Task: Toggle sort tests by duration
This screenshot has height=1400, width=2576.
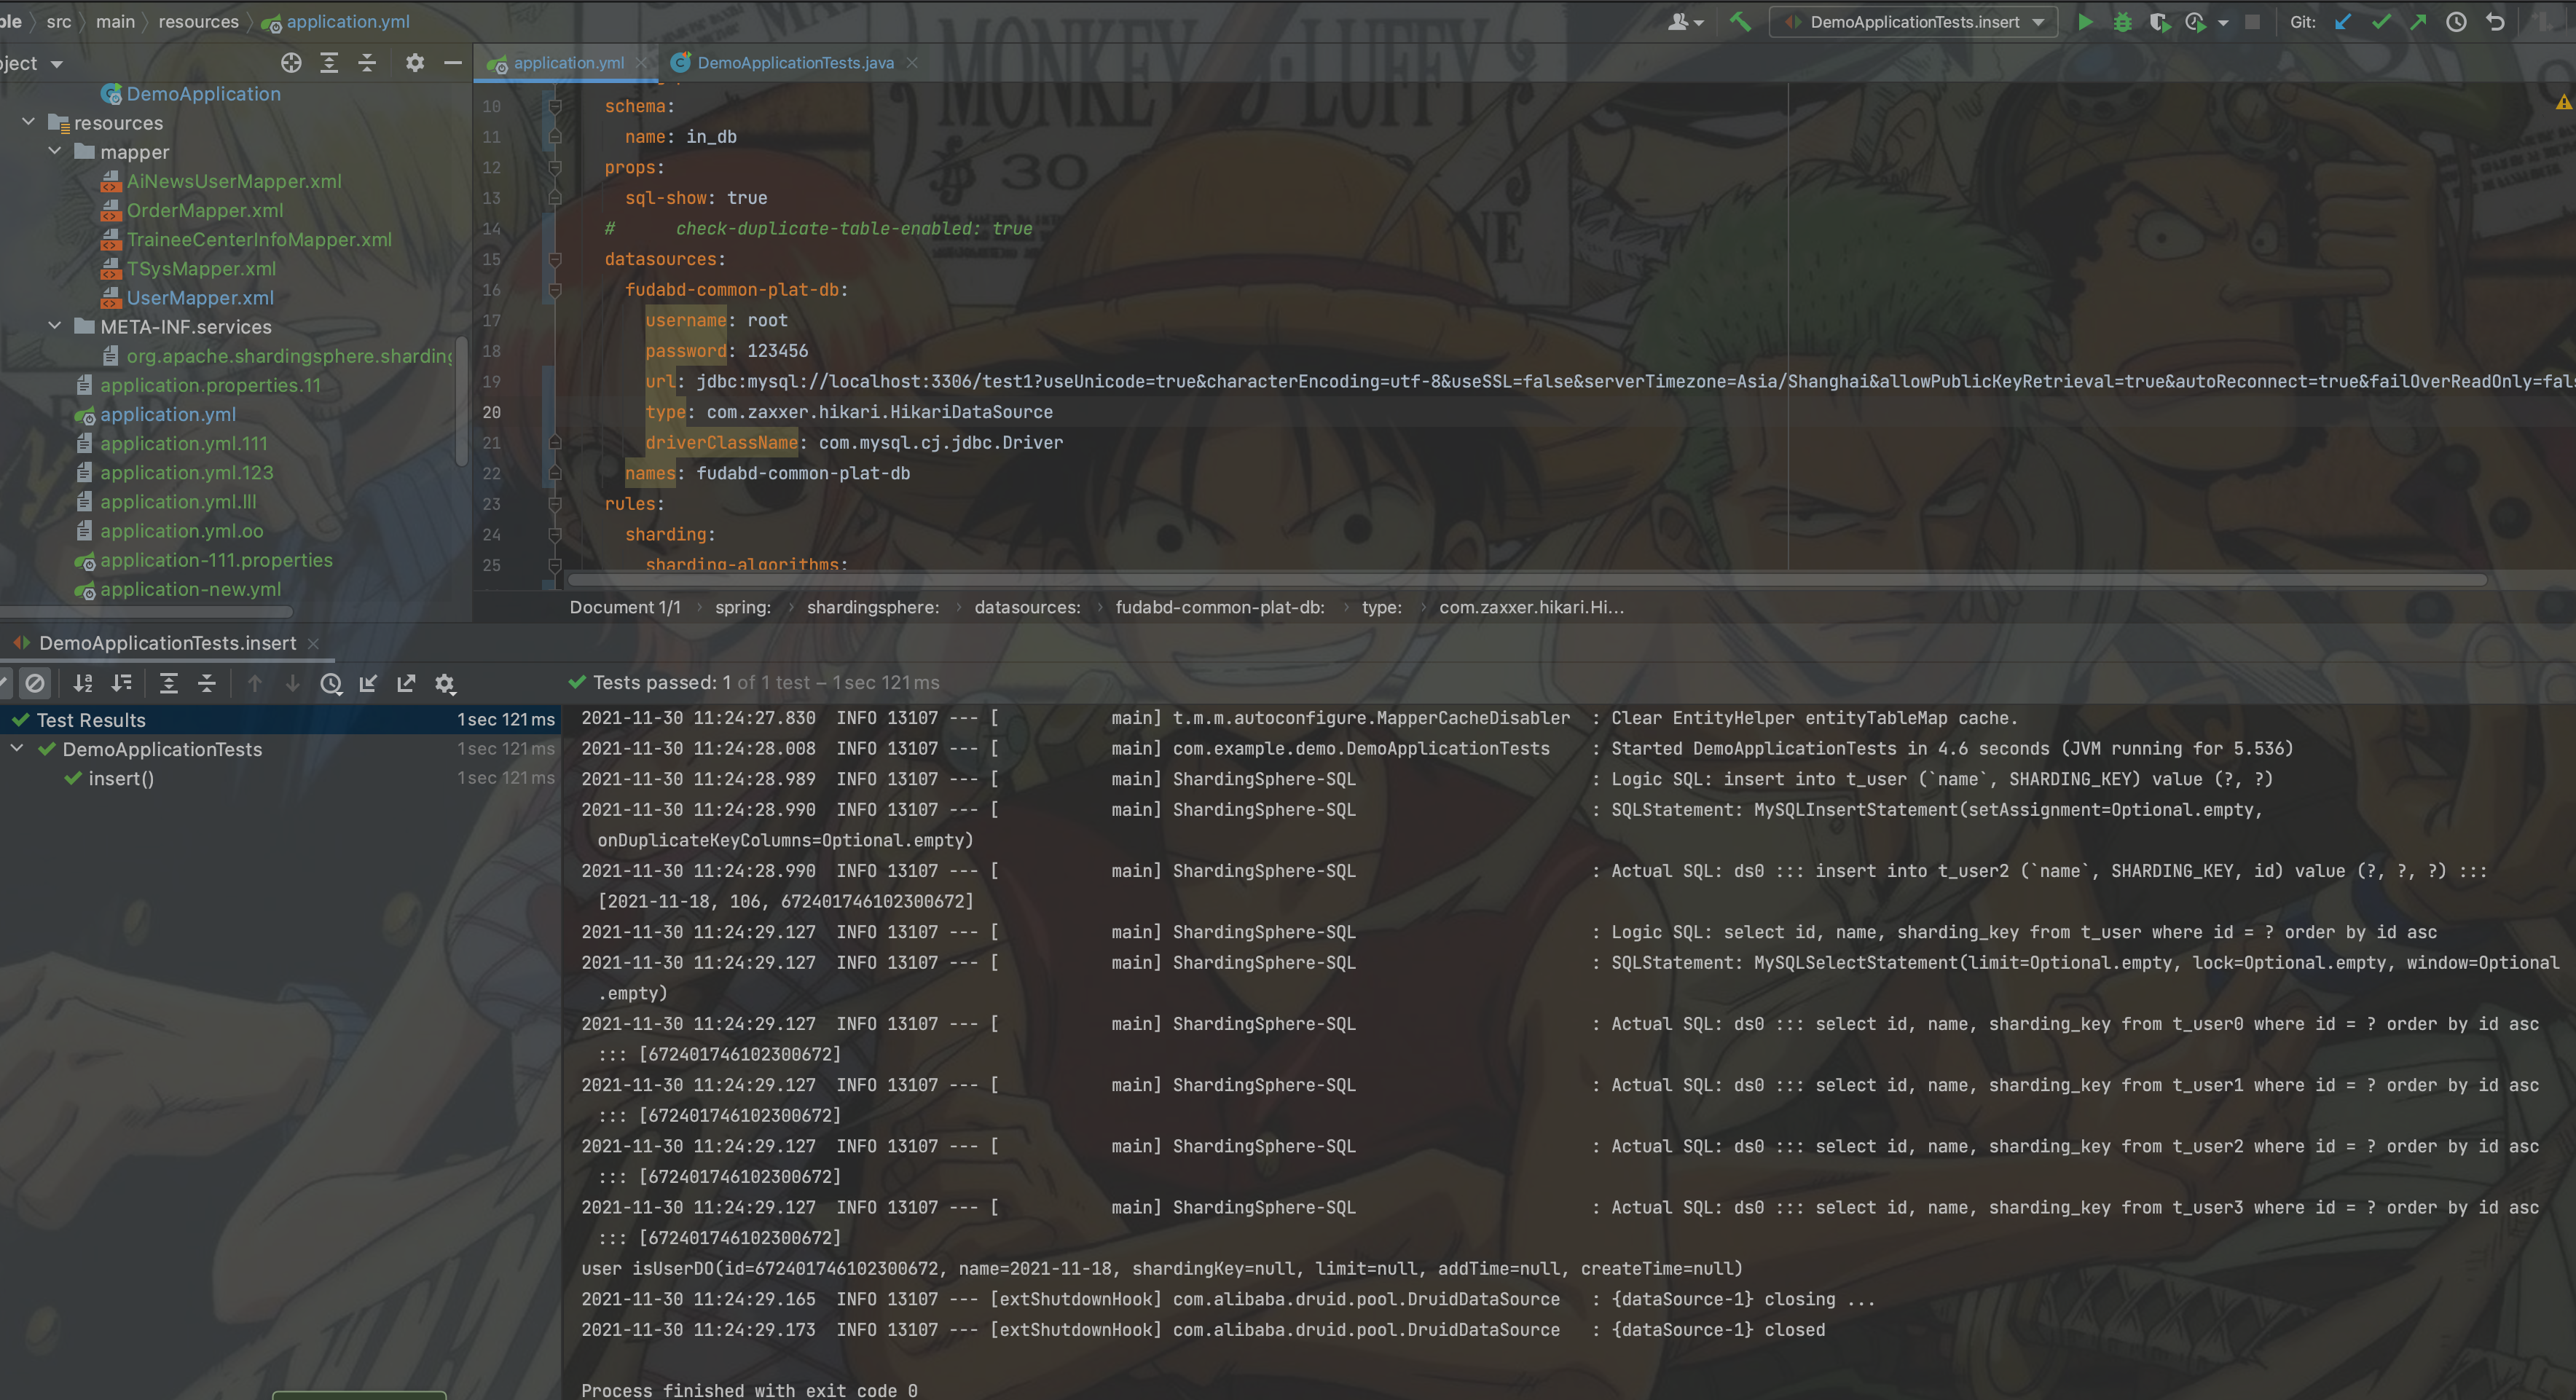Action: tap(121, 683)
